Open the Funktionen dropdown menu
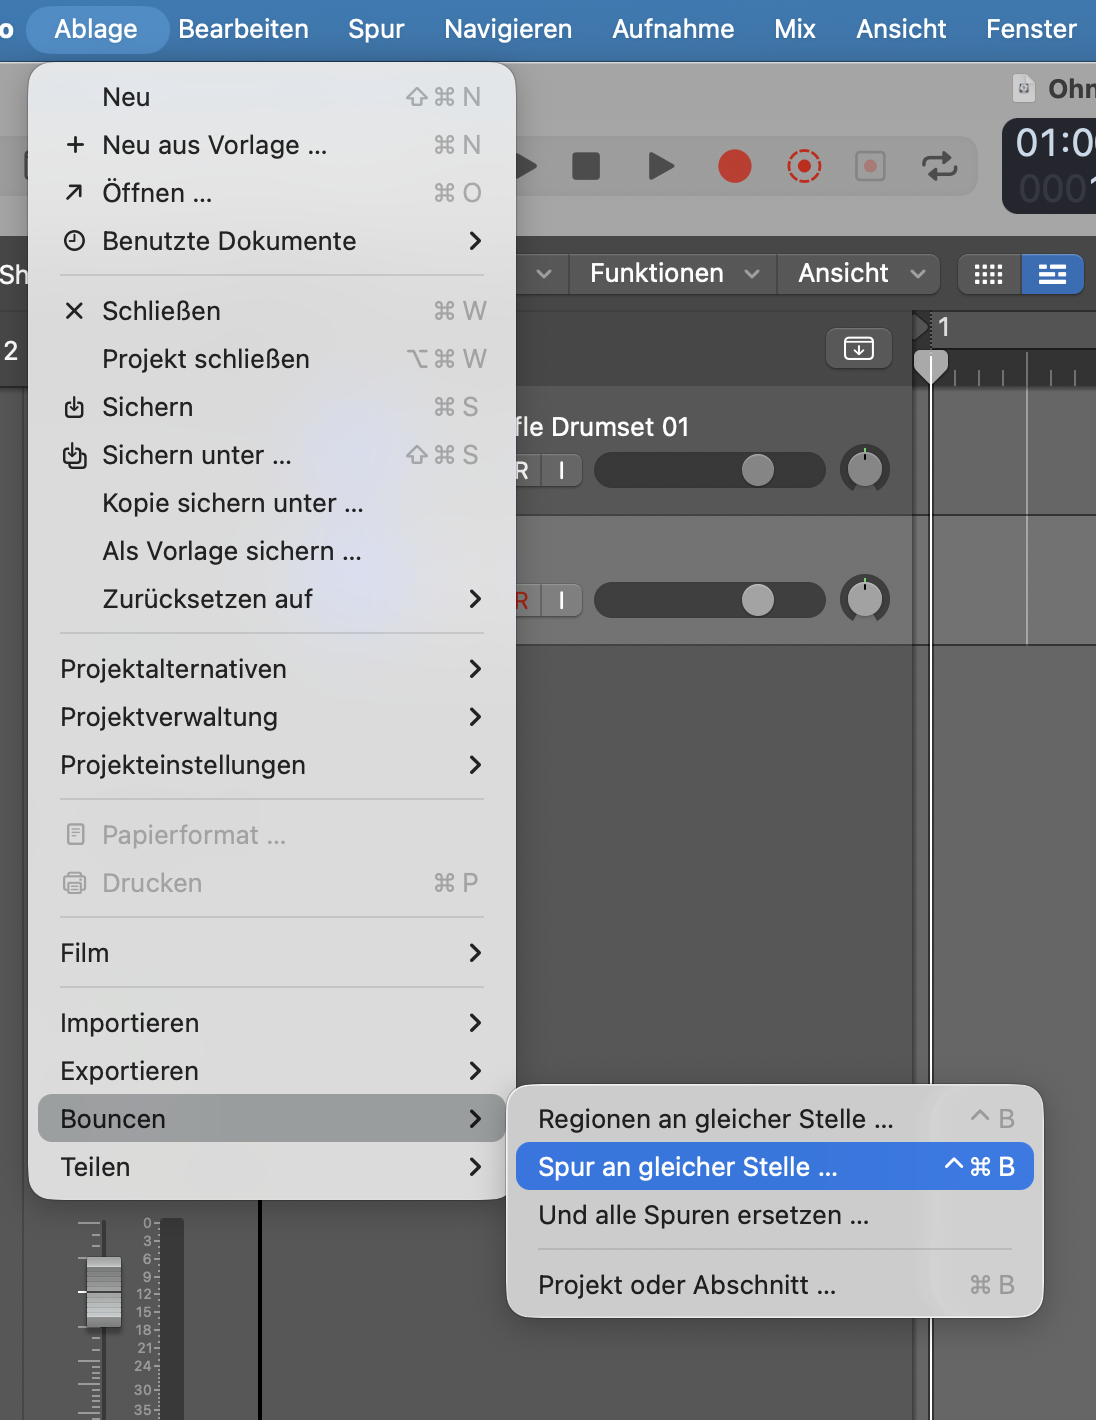 [x=674, y=274]
